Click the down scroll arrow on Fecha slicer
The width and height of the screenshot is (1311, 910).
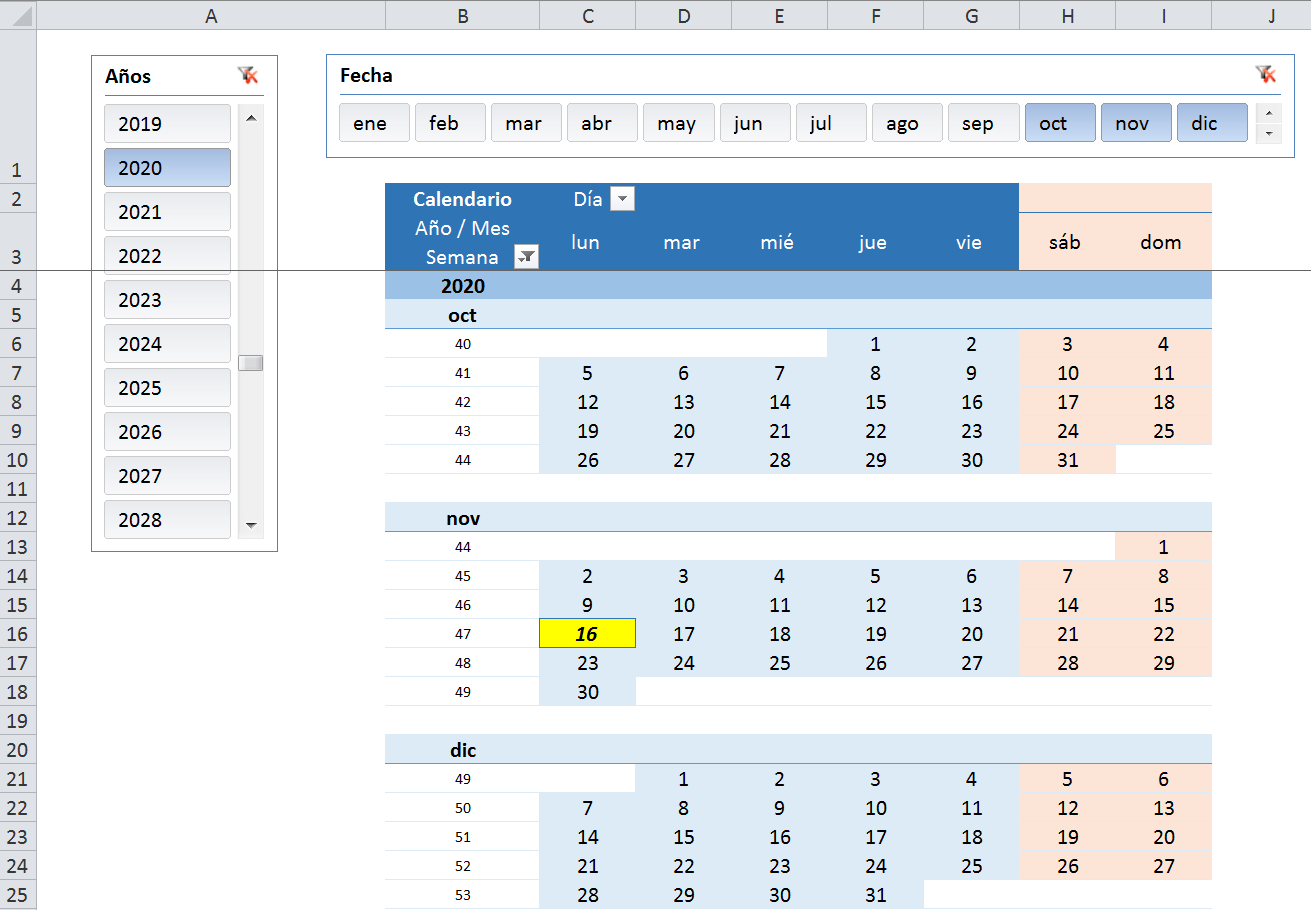[1268, 131]
